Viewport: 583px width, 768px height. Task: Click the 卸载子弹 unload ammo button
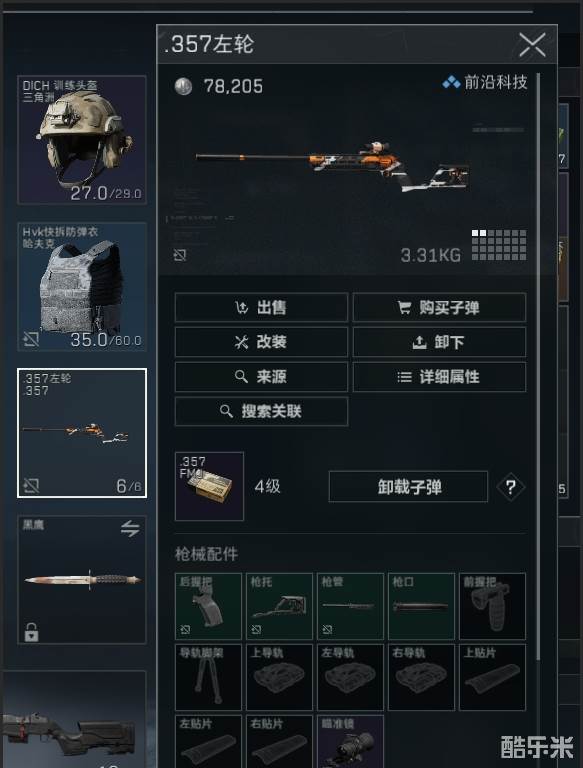tap(408, 487)
